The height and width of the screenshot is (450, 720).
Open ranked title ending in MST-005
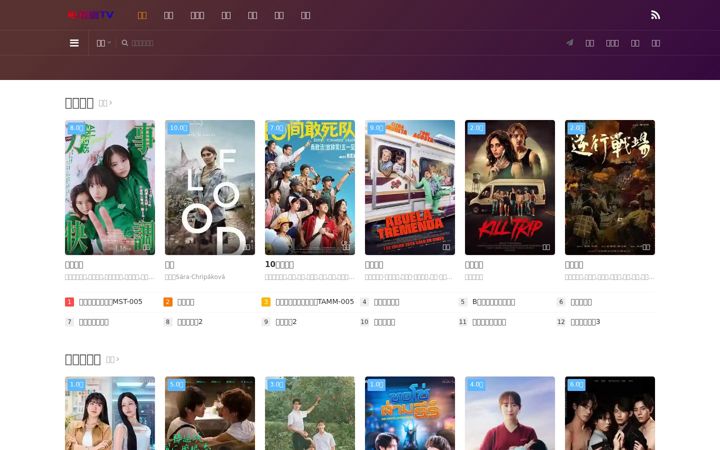111,302
